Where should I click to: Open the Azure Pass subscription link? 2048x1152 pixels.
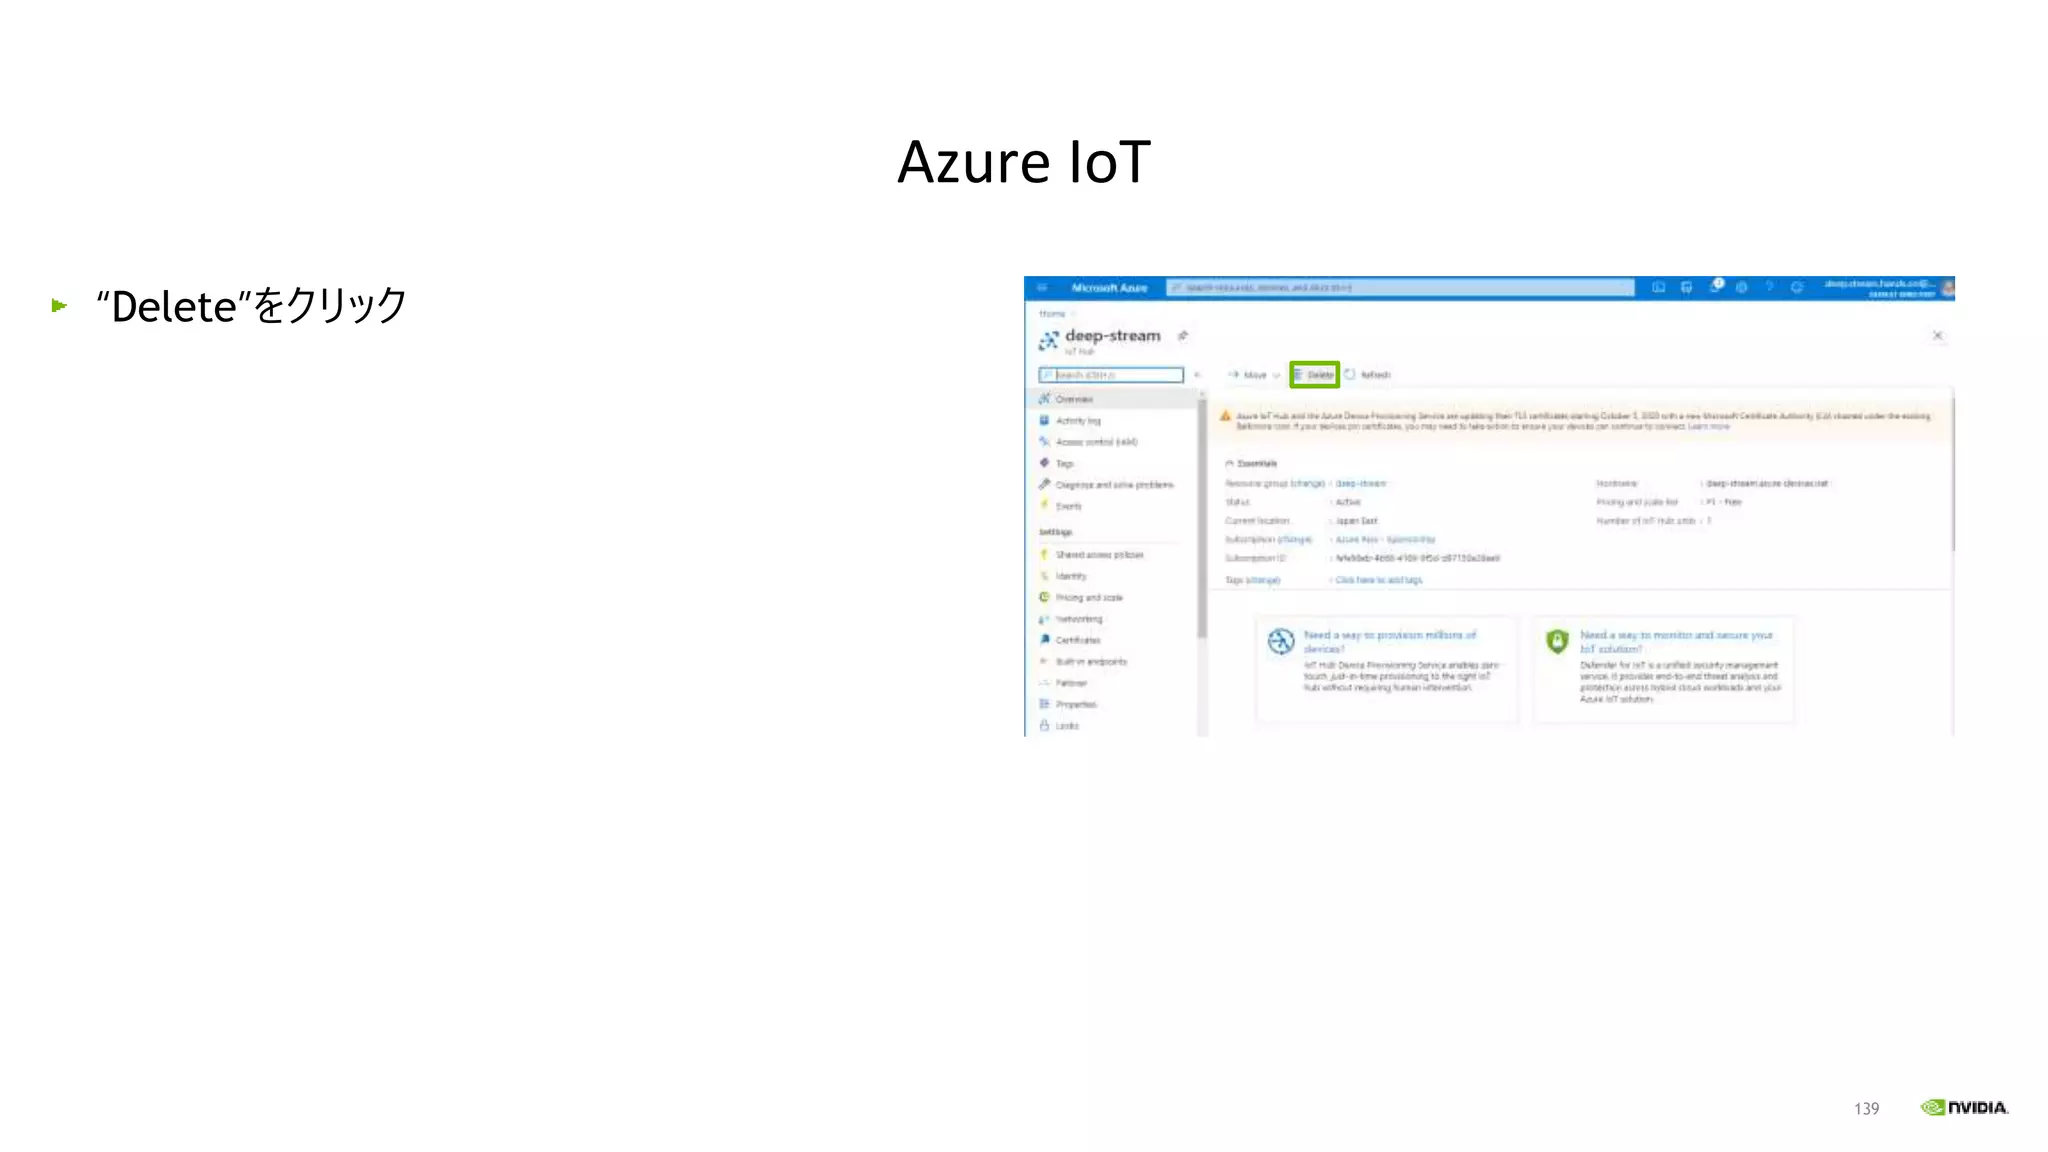tap(1385, 540)
